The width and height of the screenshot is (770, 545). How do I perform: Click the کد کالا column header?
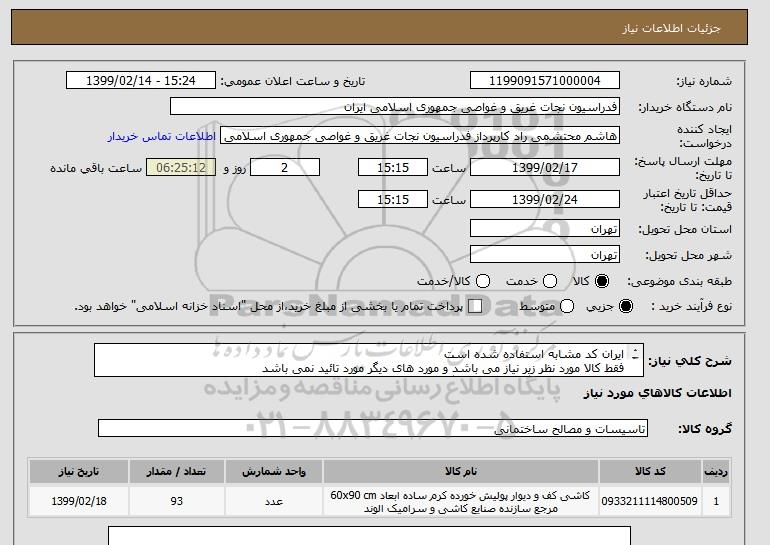point(650,471)
